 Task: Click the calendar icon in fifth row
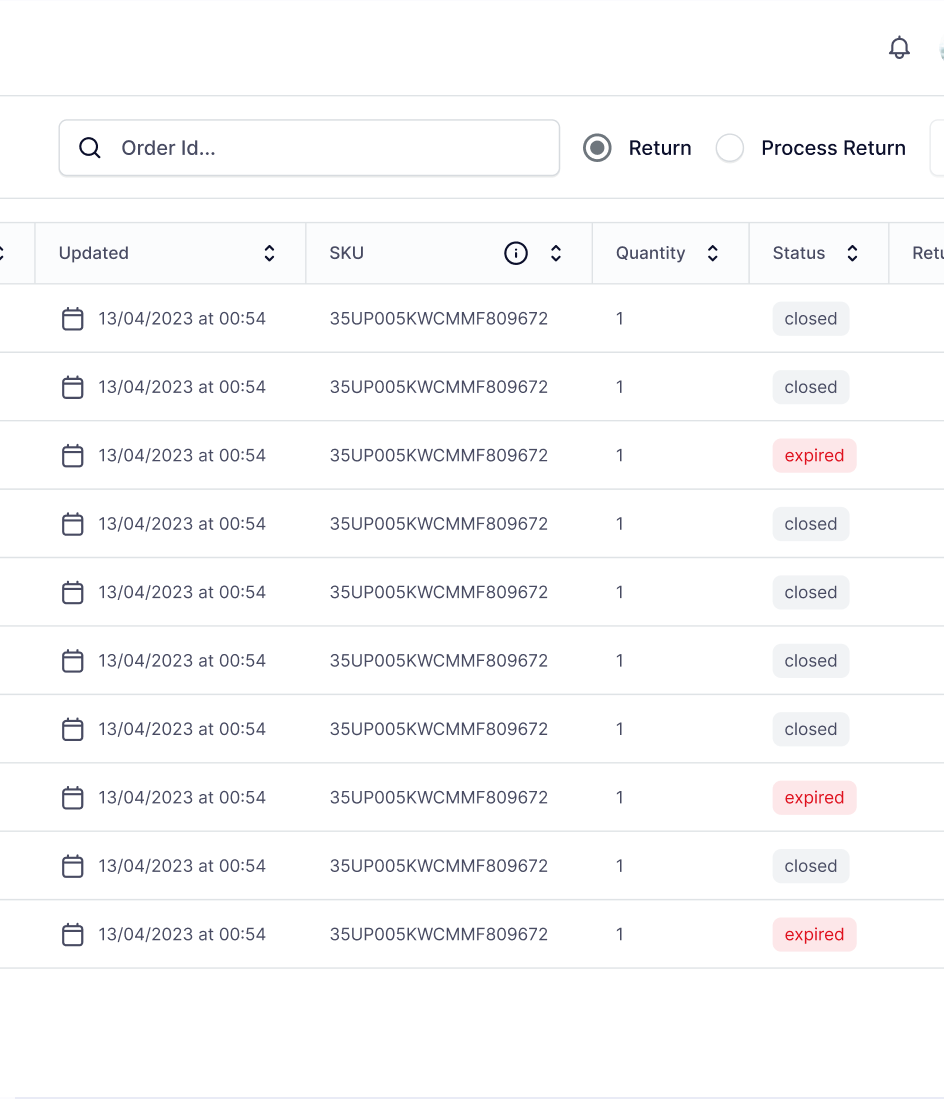click(73, 593)
